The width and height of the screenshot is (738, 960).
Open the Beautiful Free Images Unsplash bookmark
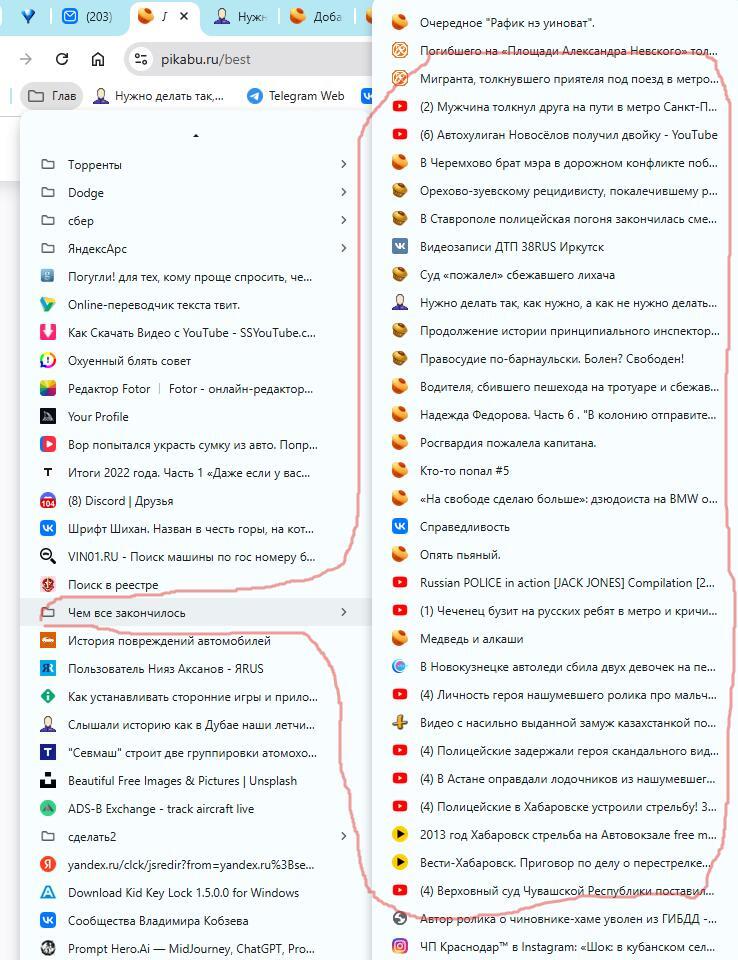(180, 780)
